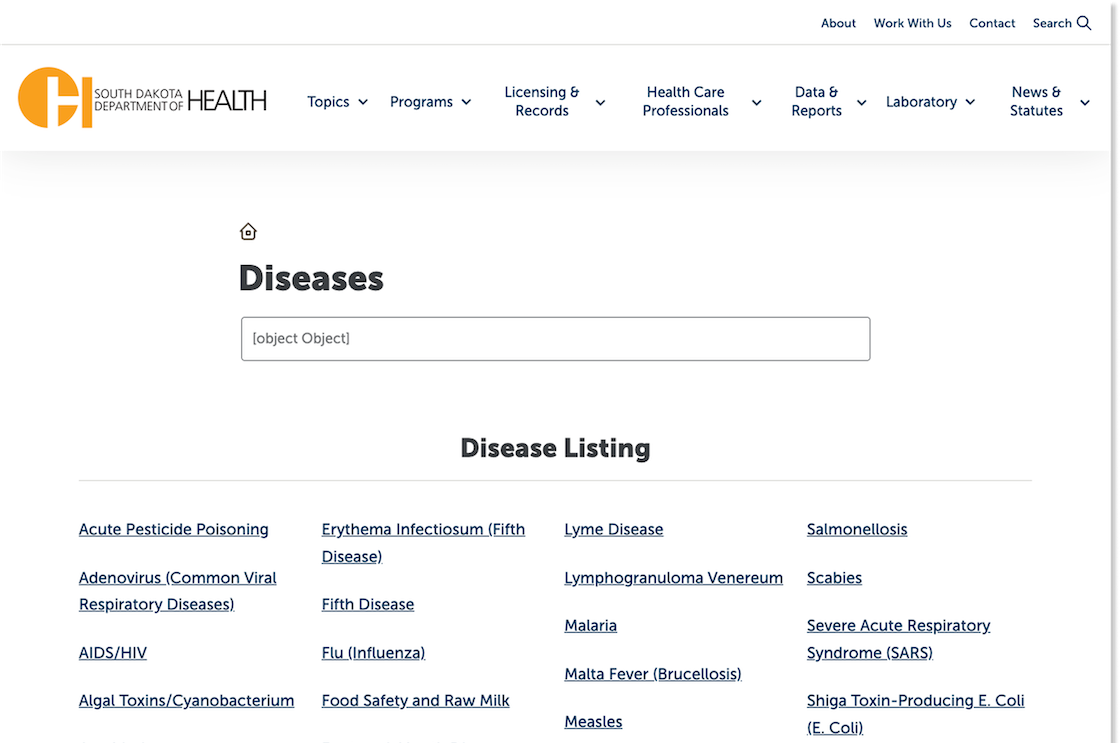1120x743 pixels.
Task: Open Licensing & Records menu item
Action: (542, 101)
